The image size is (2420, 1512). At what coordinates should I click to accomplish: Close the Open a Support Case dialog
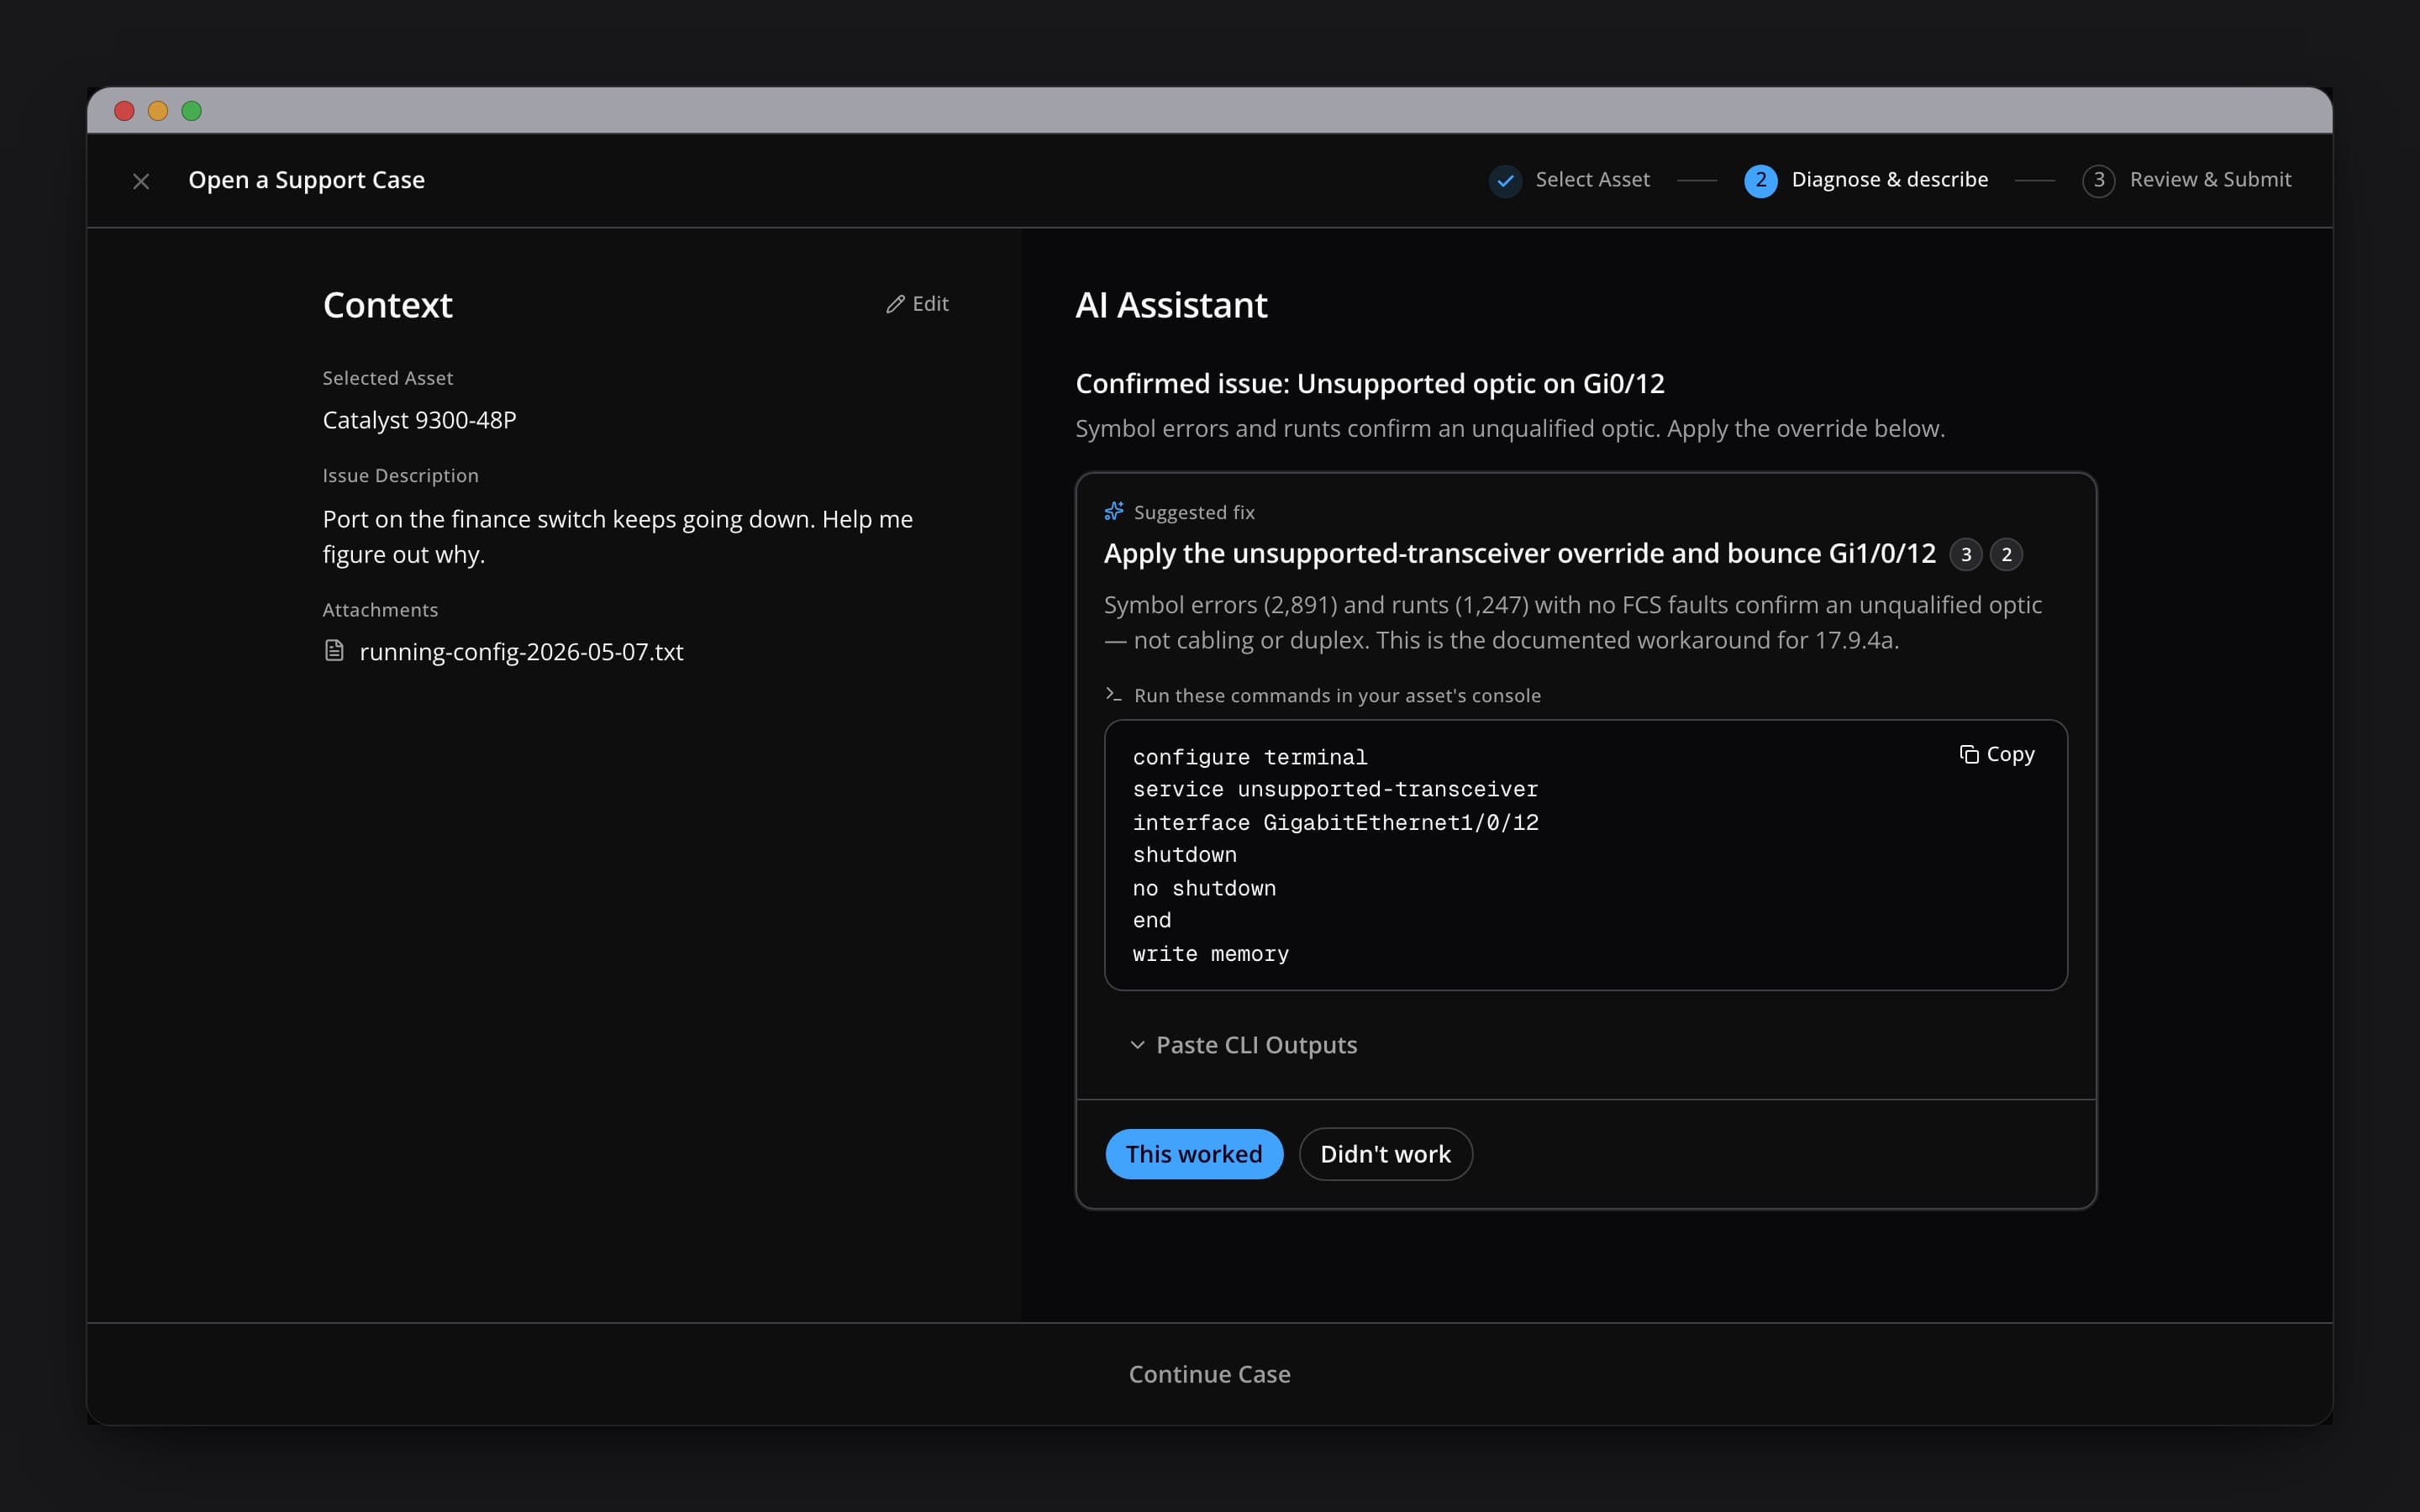point(141,181)
